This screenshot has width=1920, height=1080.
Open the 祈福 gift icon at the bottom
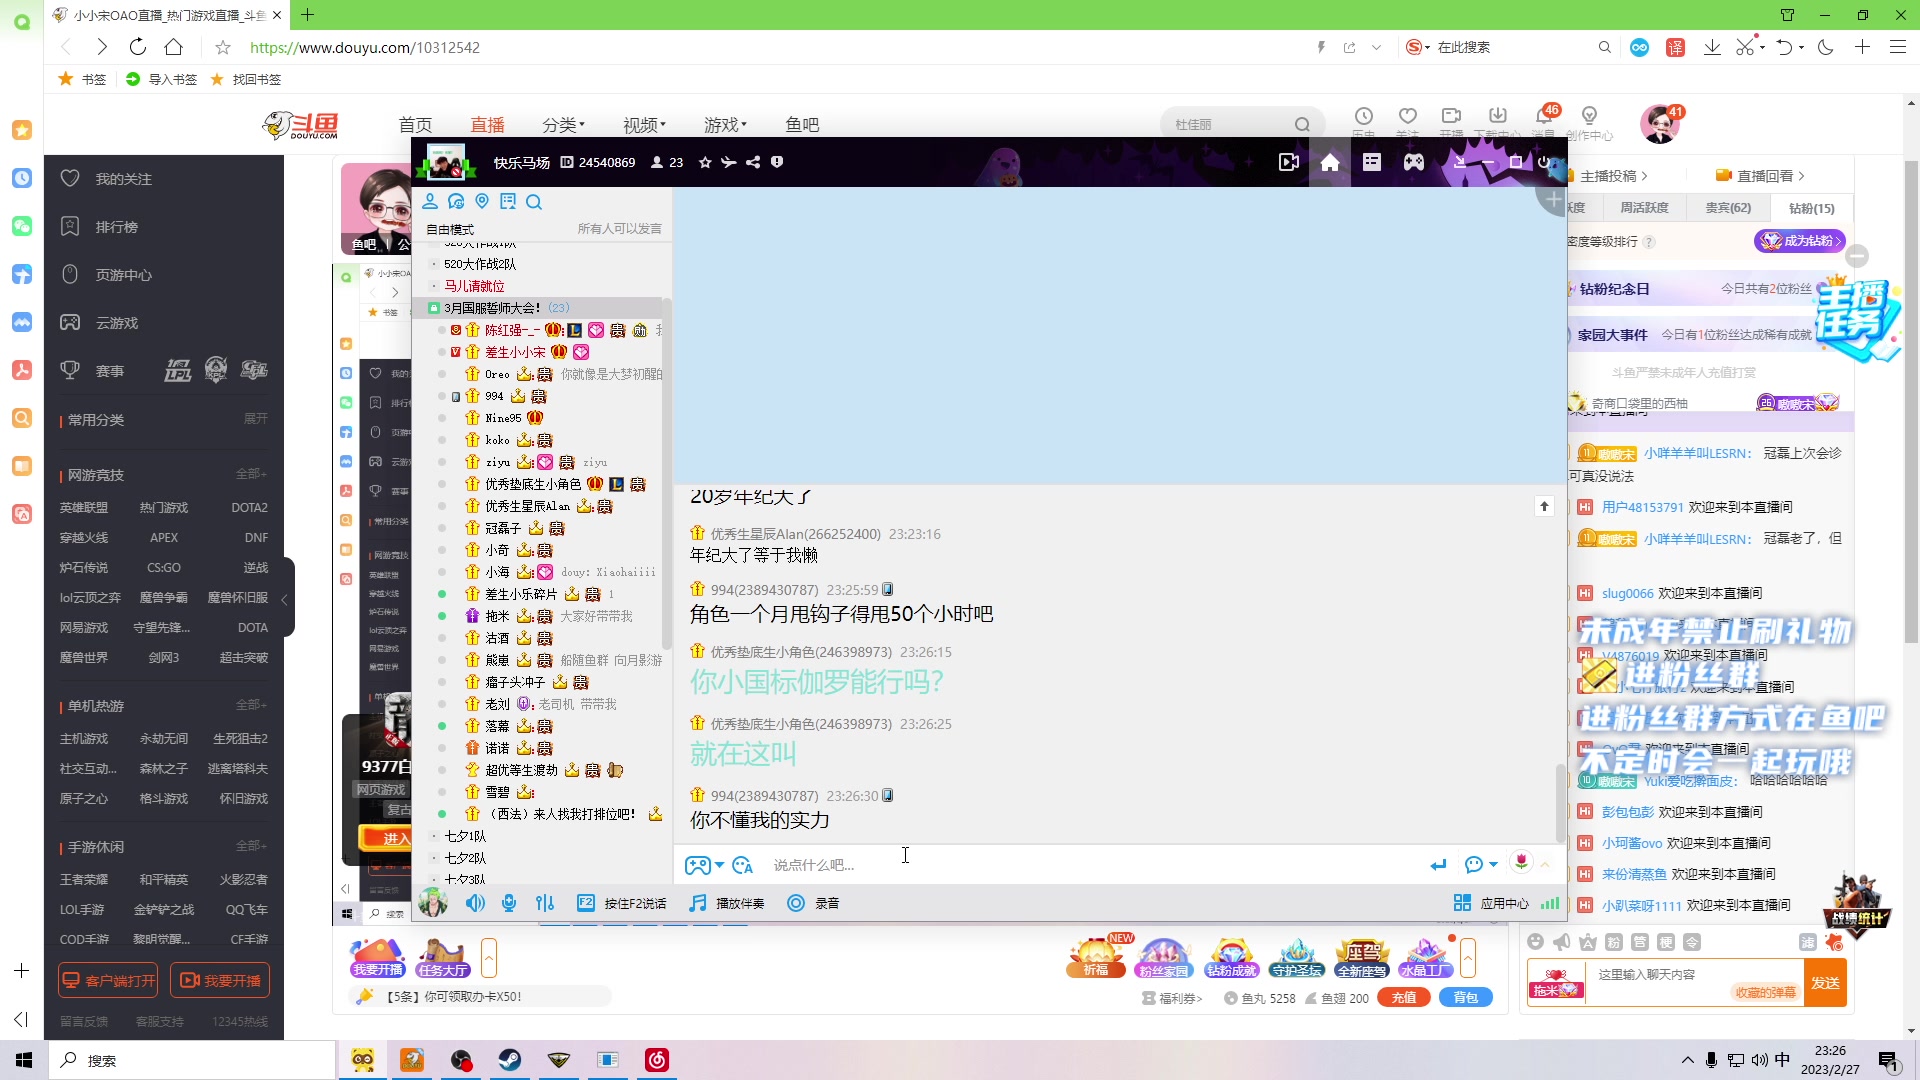1095,957
